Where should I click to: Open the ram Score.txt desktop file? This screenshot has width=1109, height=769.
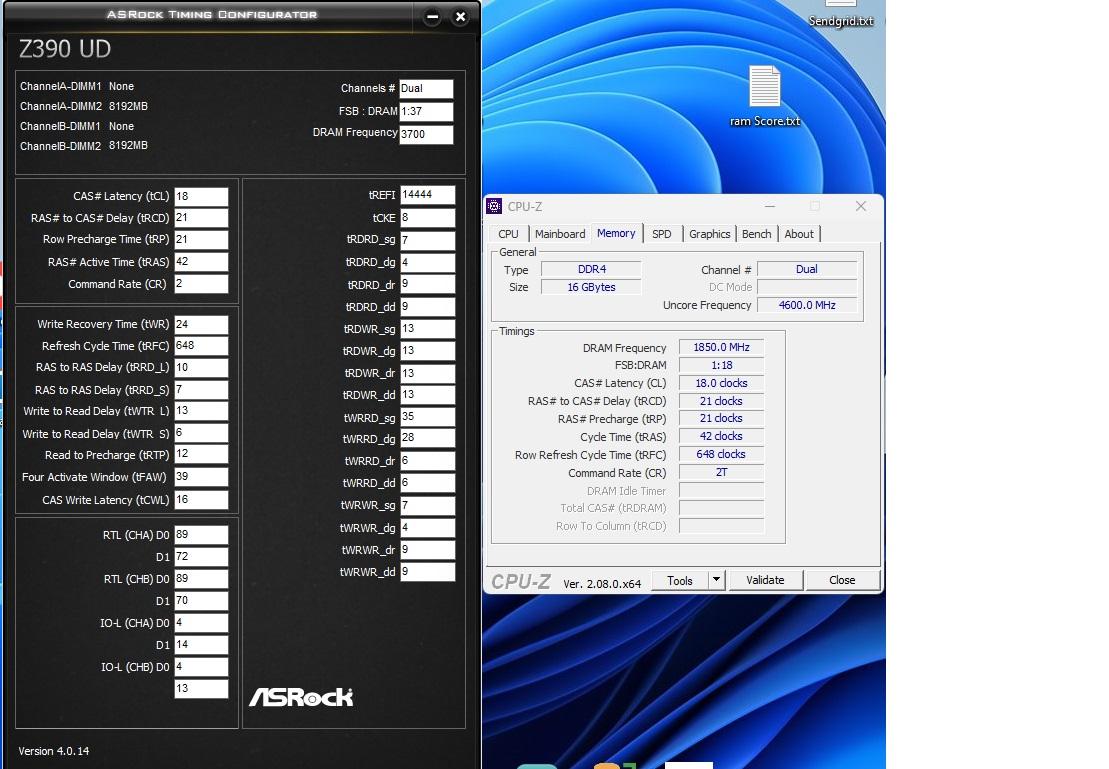pos(764,88)
